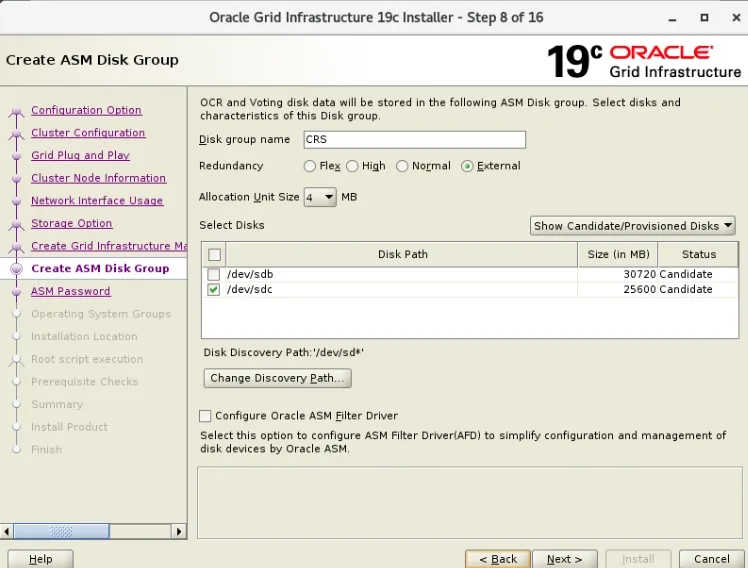This screenshot has width=748, height=568.
Task: Click the active step marker for Create ASM Disk Group
Action: (x=17, y=269)
